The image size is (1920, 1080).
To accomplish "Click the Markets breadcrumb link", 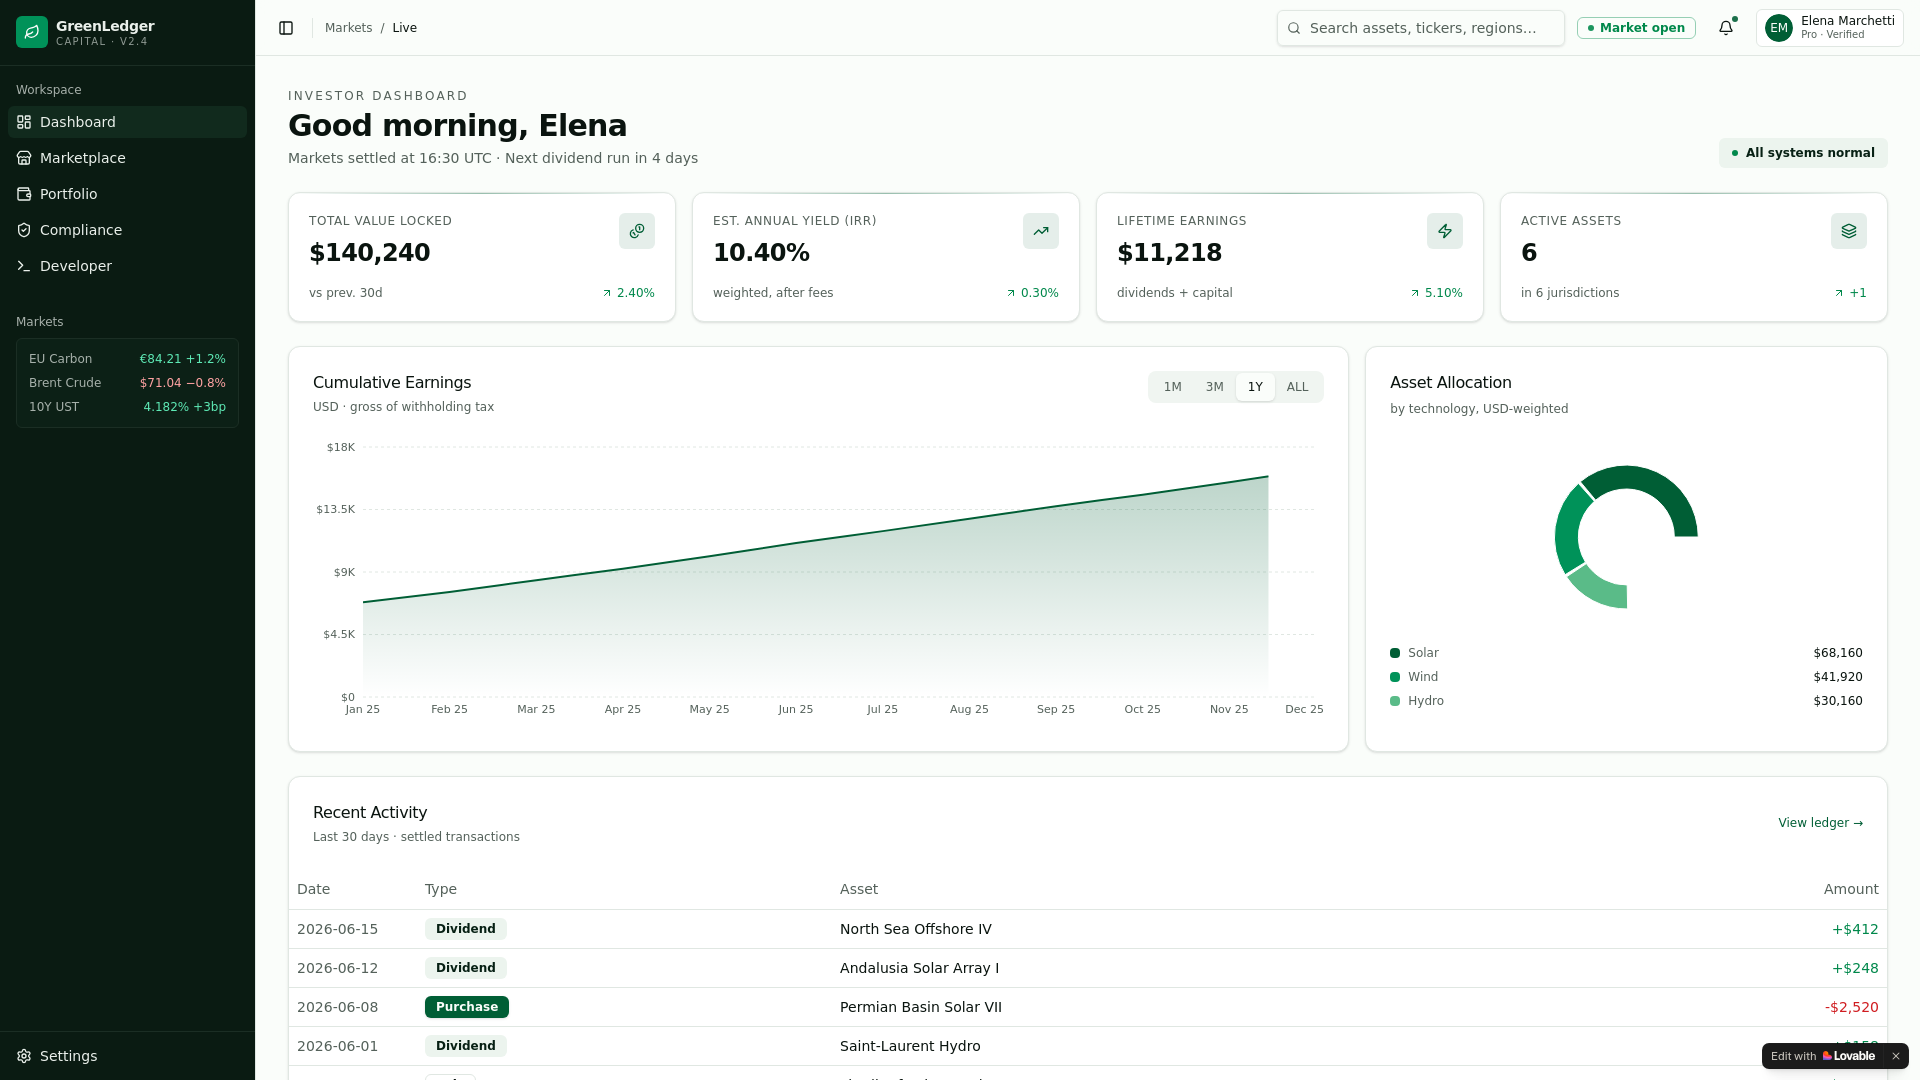I will [x=348, y=28].
